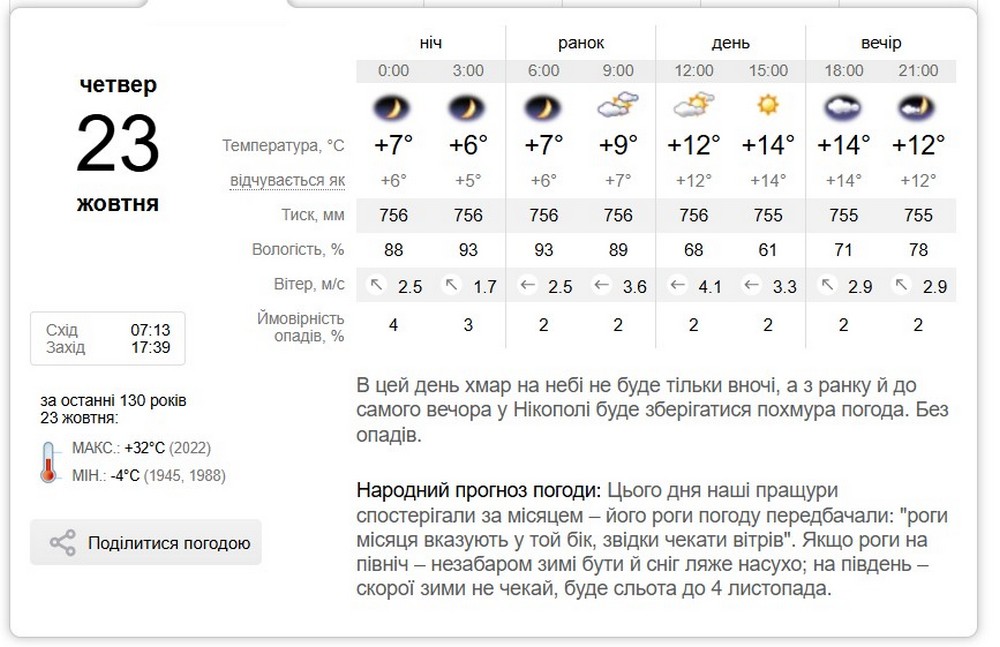Select the ранок column header

click(x=581, y=43)
